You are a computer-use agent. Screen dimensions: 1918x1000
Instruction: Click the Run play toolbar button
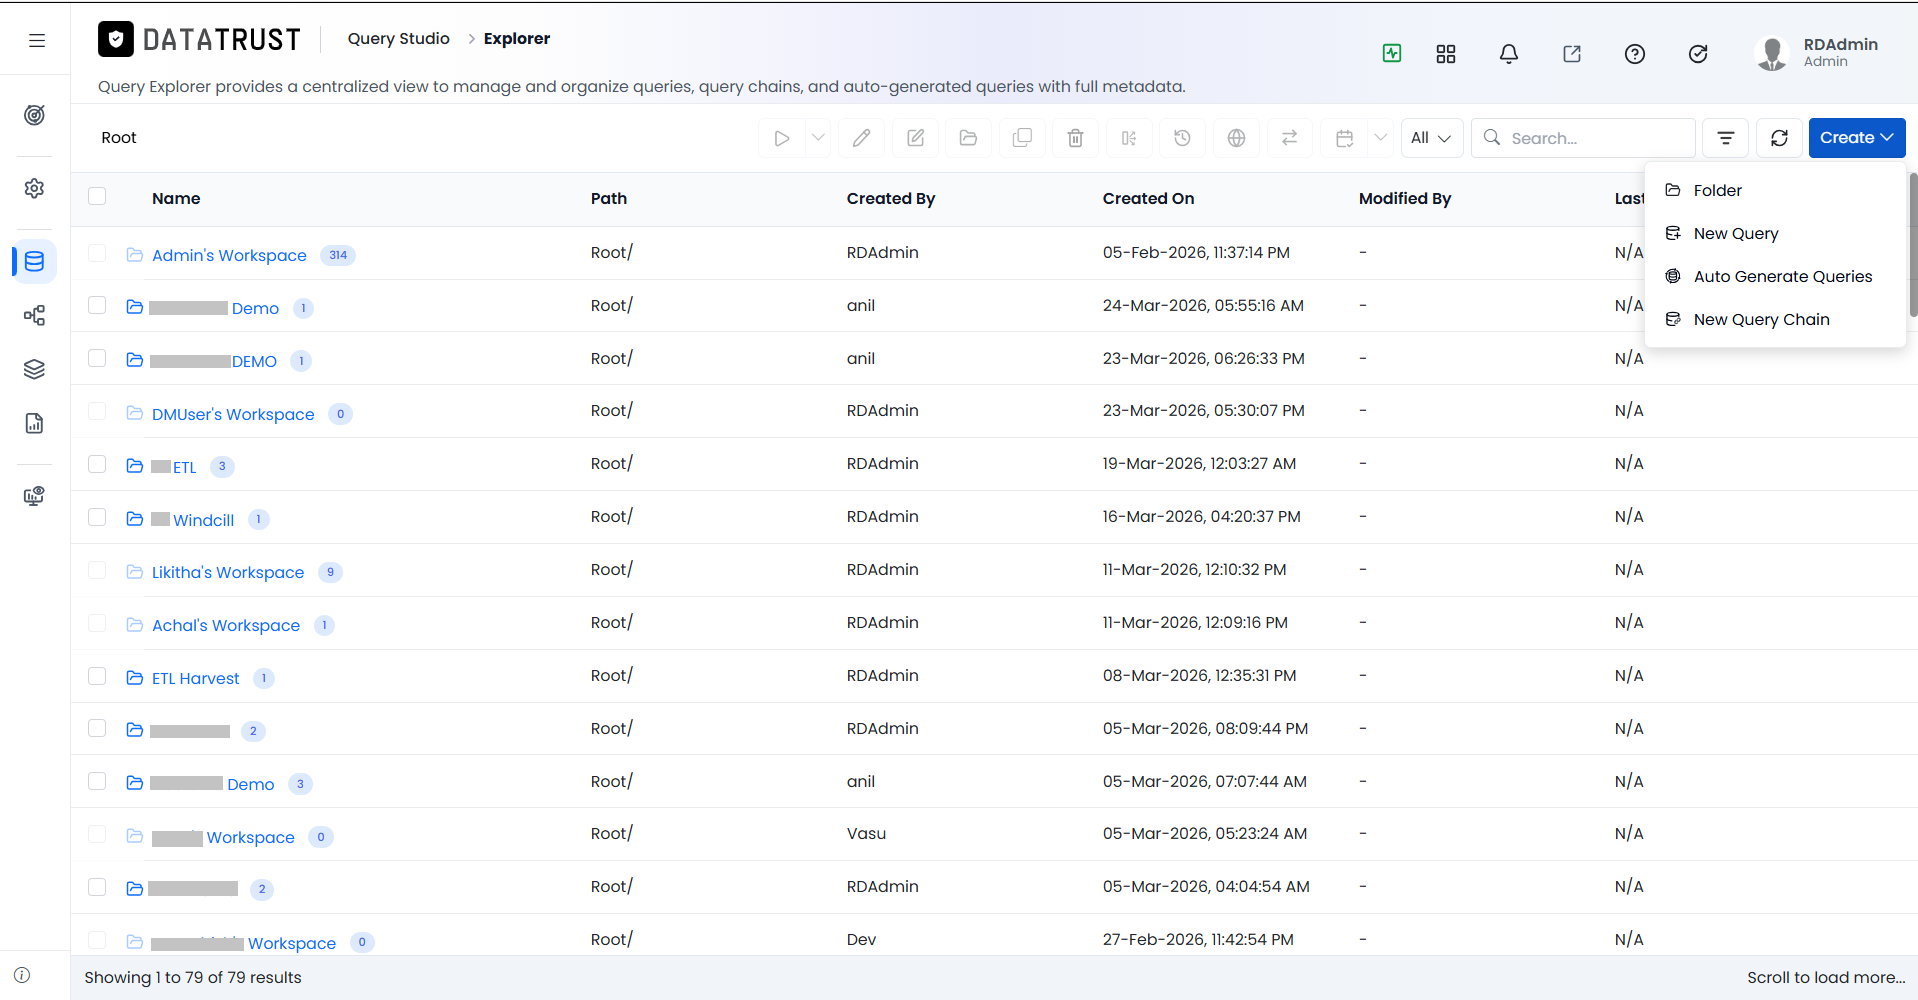pos(782,138)
